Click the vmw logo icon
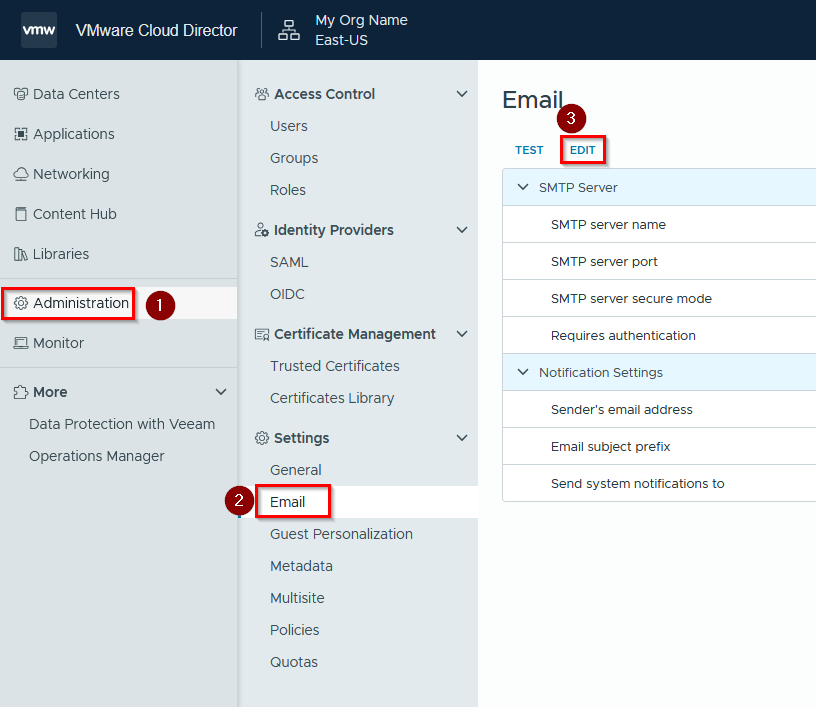Screen dimensions: 816x707 (x=39, y=30)
